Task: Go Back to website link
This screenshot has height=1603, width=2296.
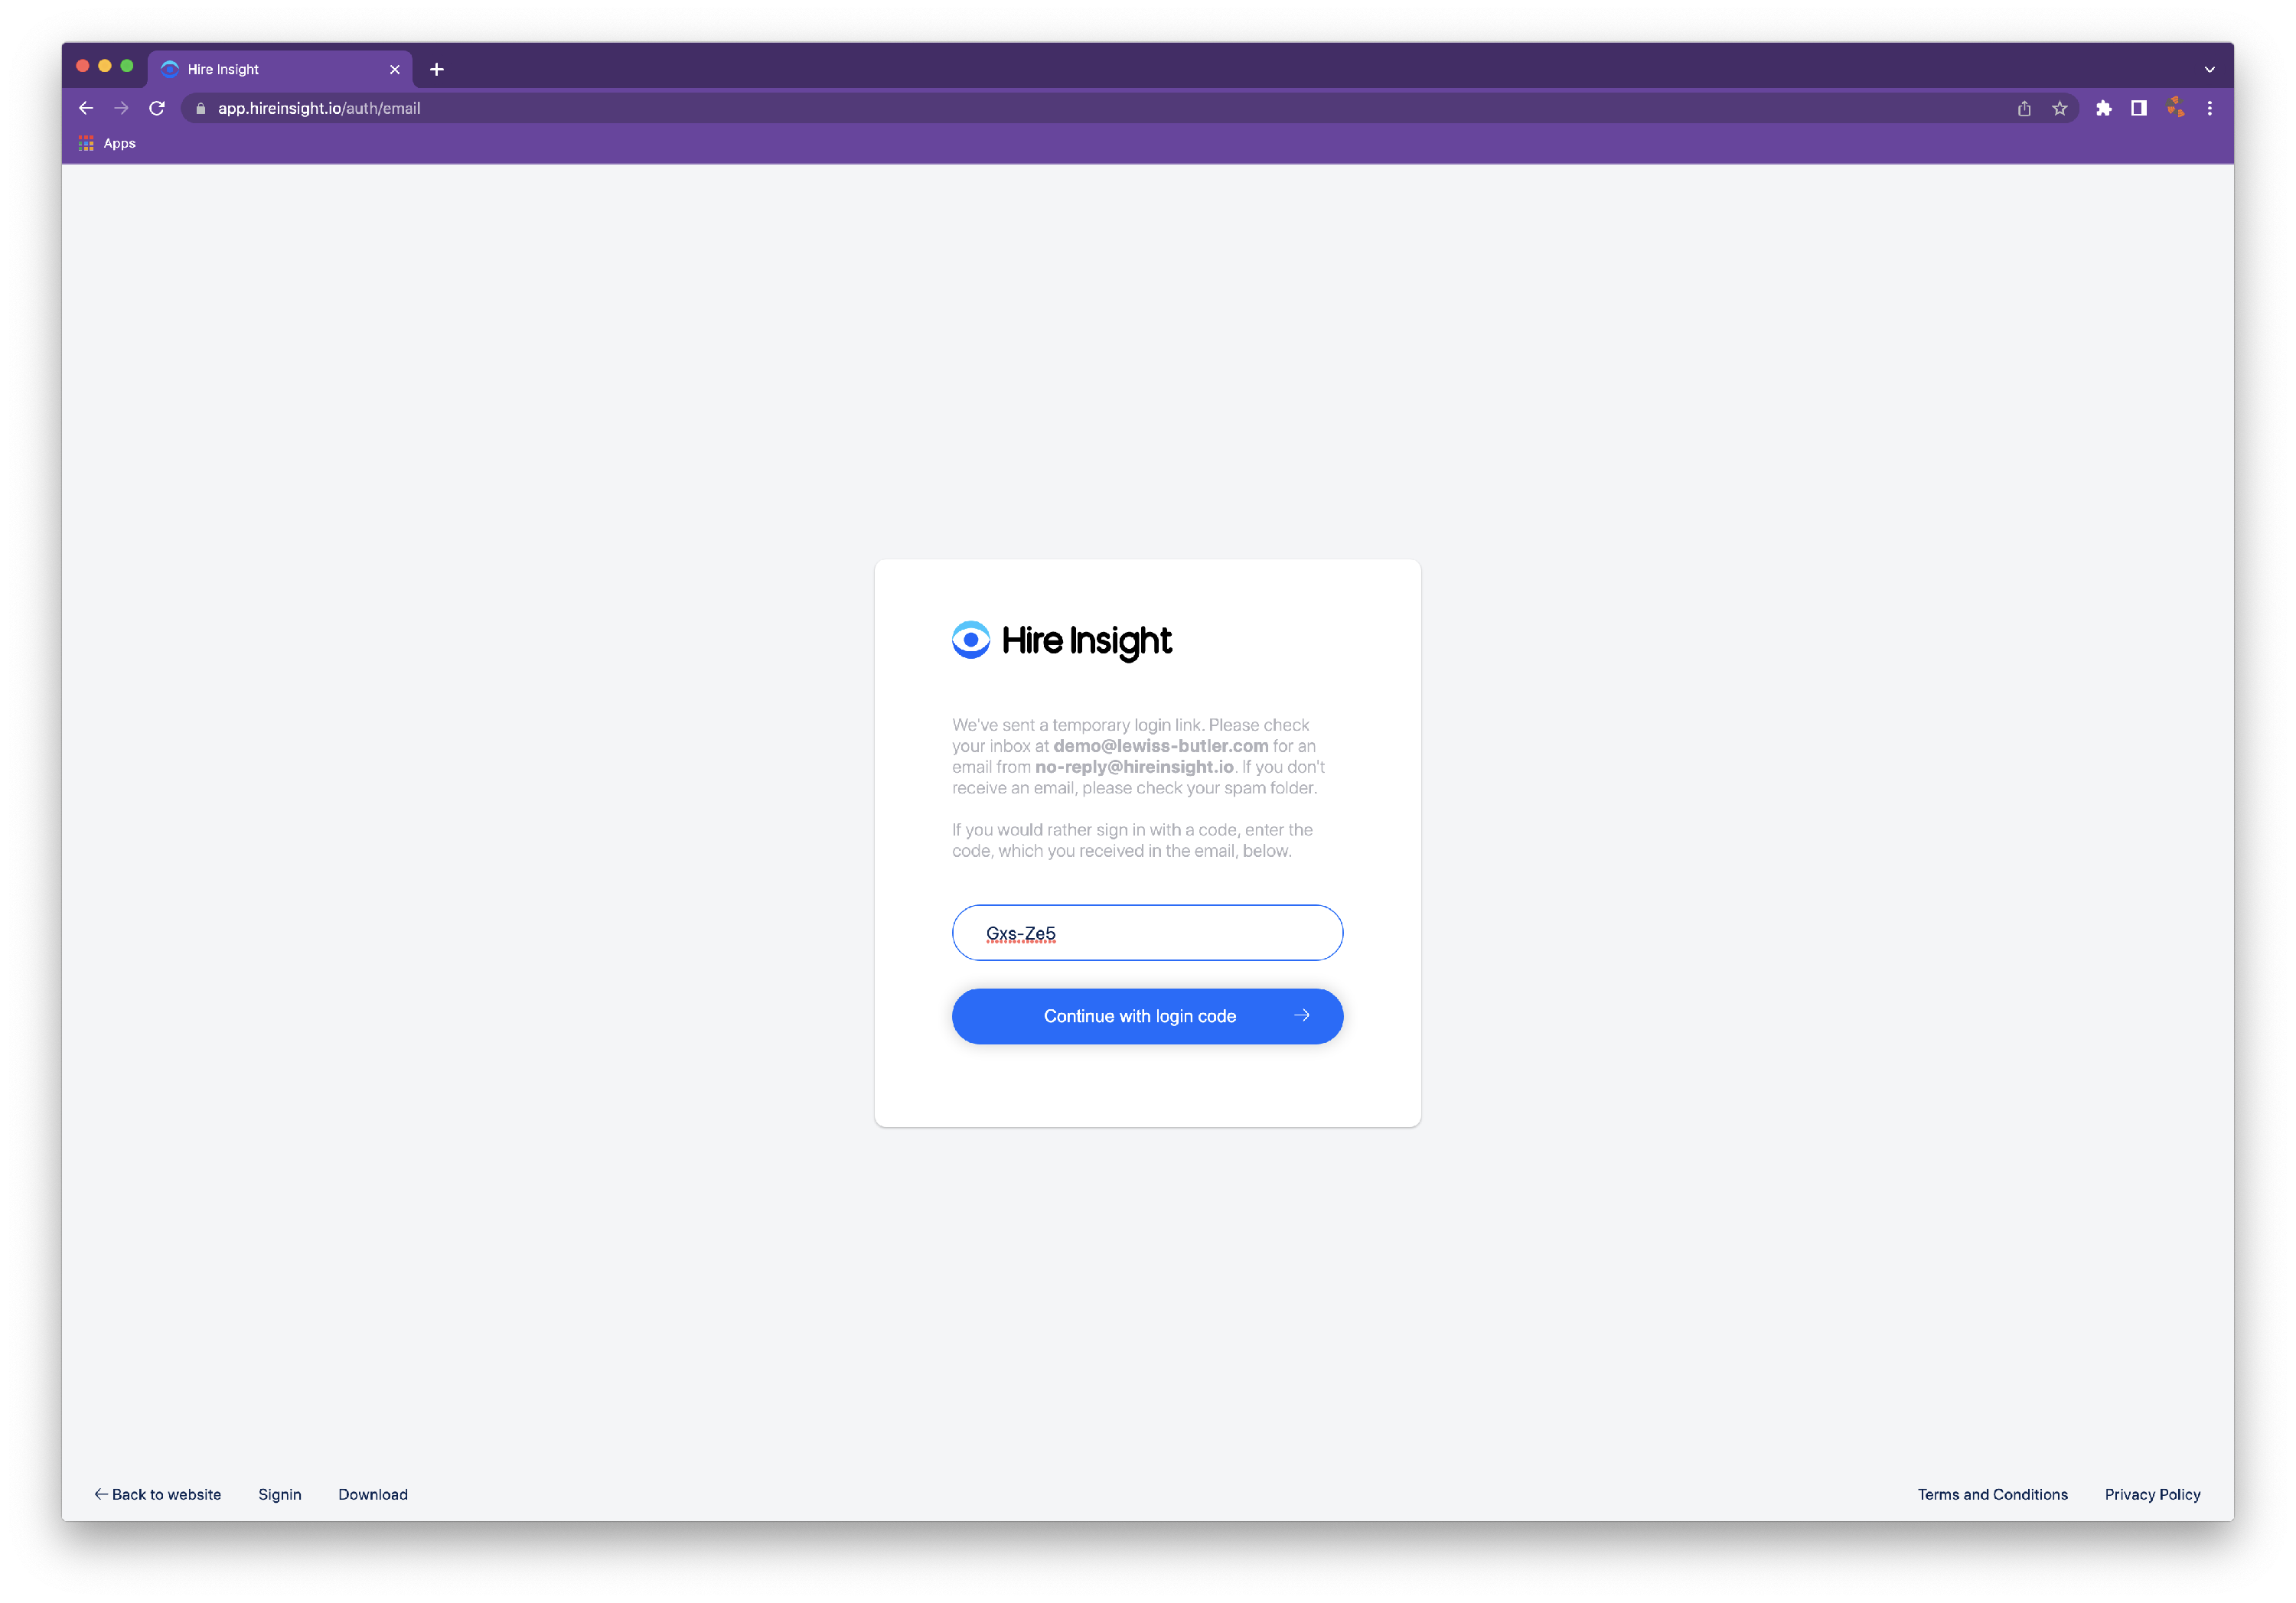Action: 158,1494
